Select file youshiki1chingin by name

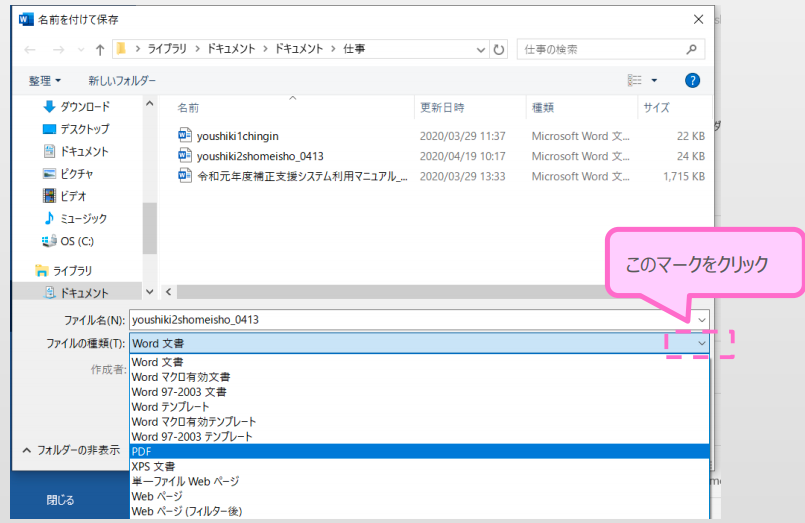pos(238,136)
